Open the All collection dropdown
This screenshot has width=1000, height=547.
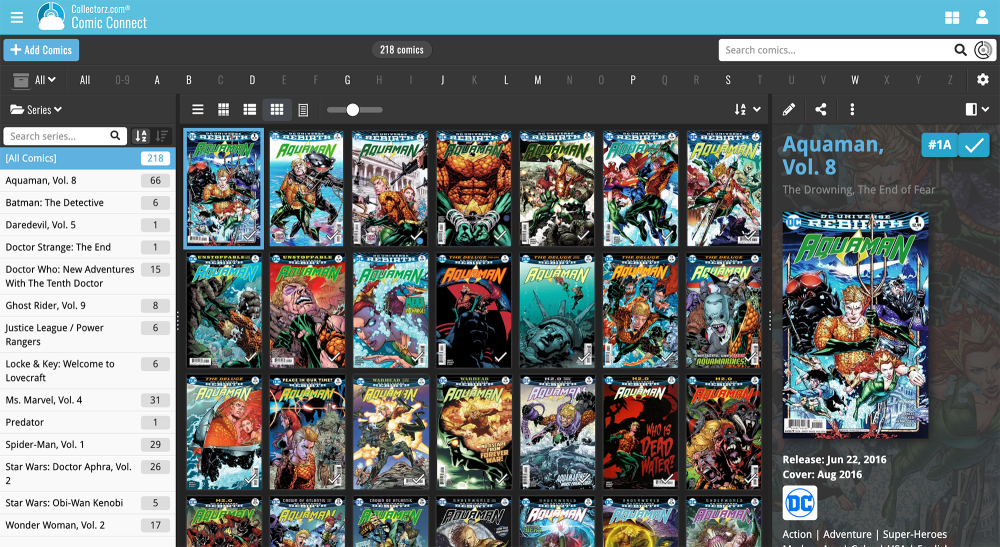coord(45,80)
